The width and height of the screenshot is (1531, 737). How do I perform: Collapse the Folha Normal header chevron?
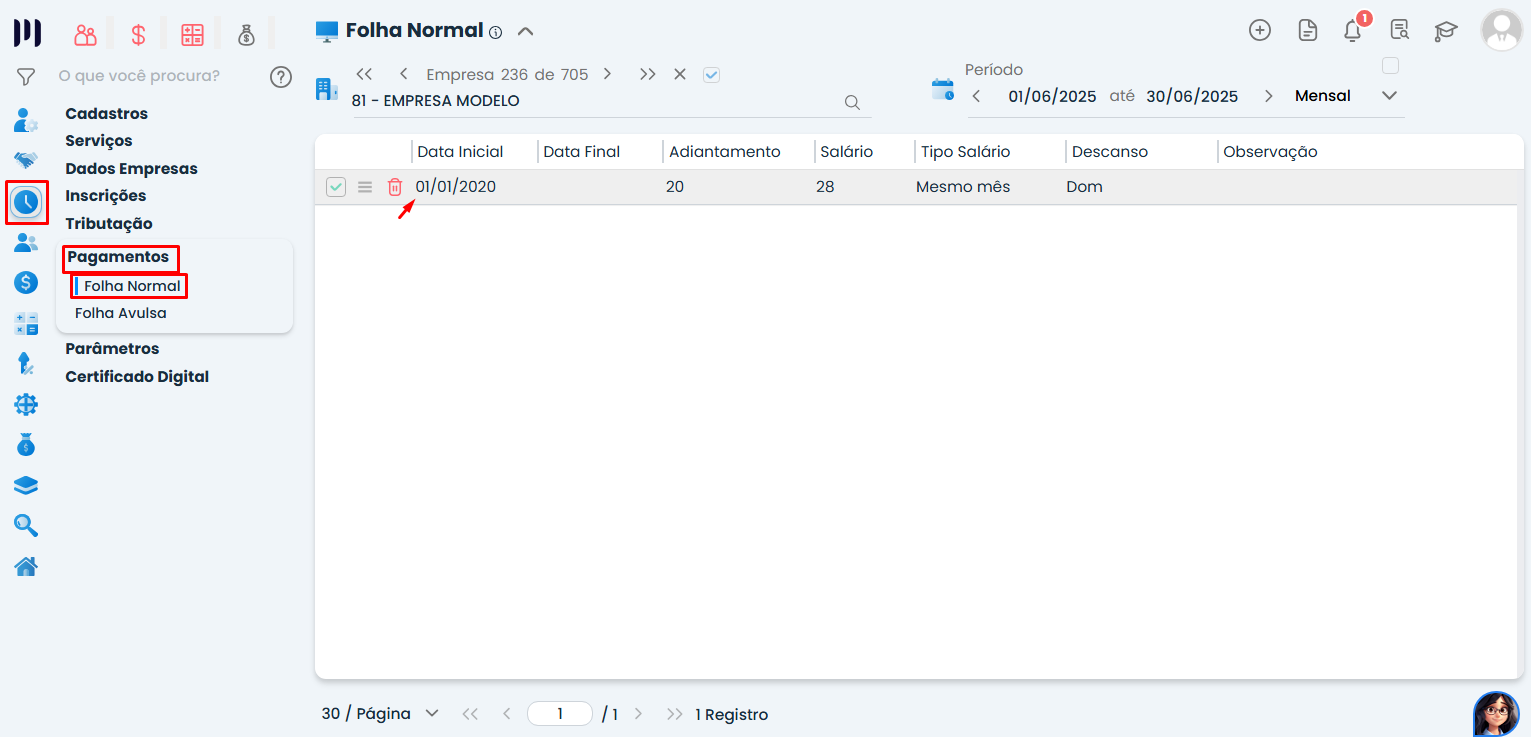(x=526, y=31)
